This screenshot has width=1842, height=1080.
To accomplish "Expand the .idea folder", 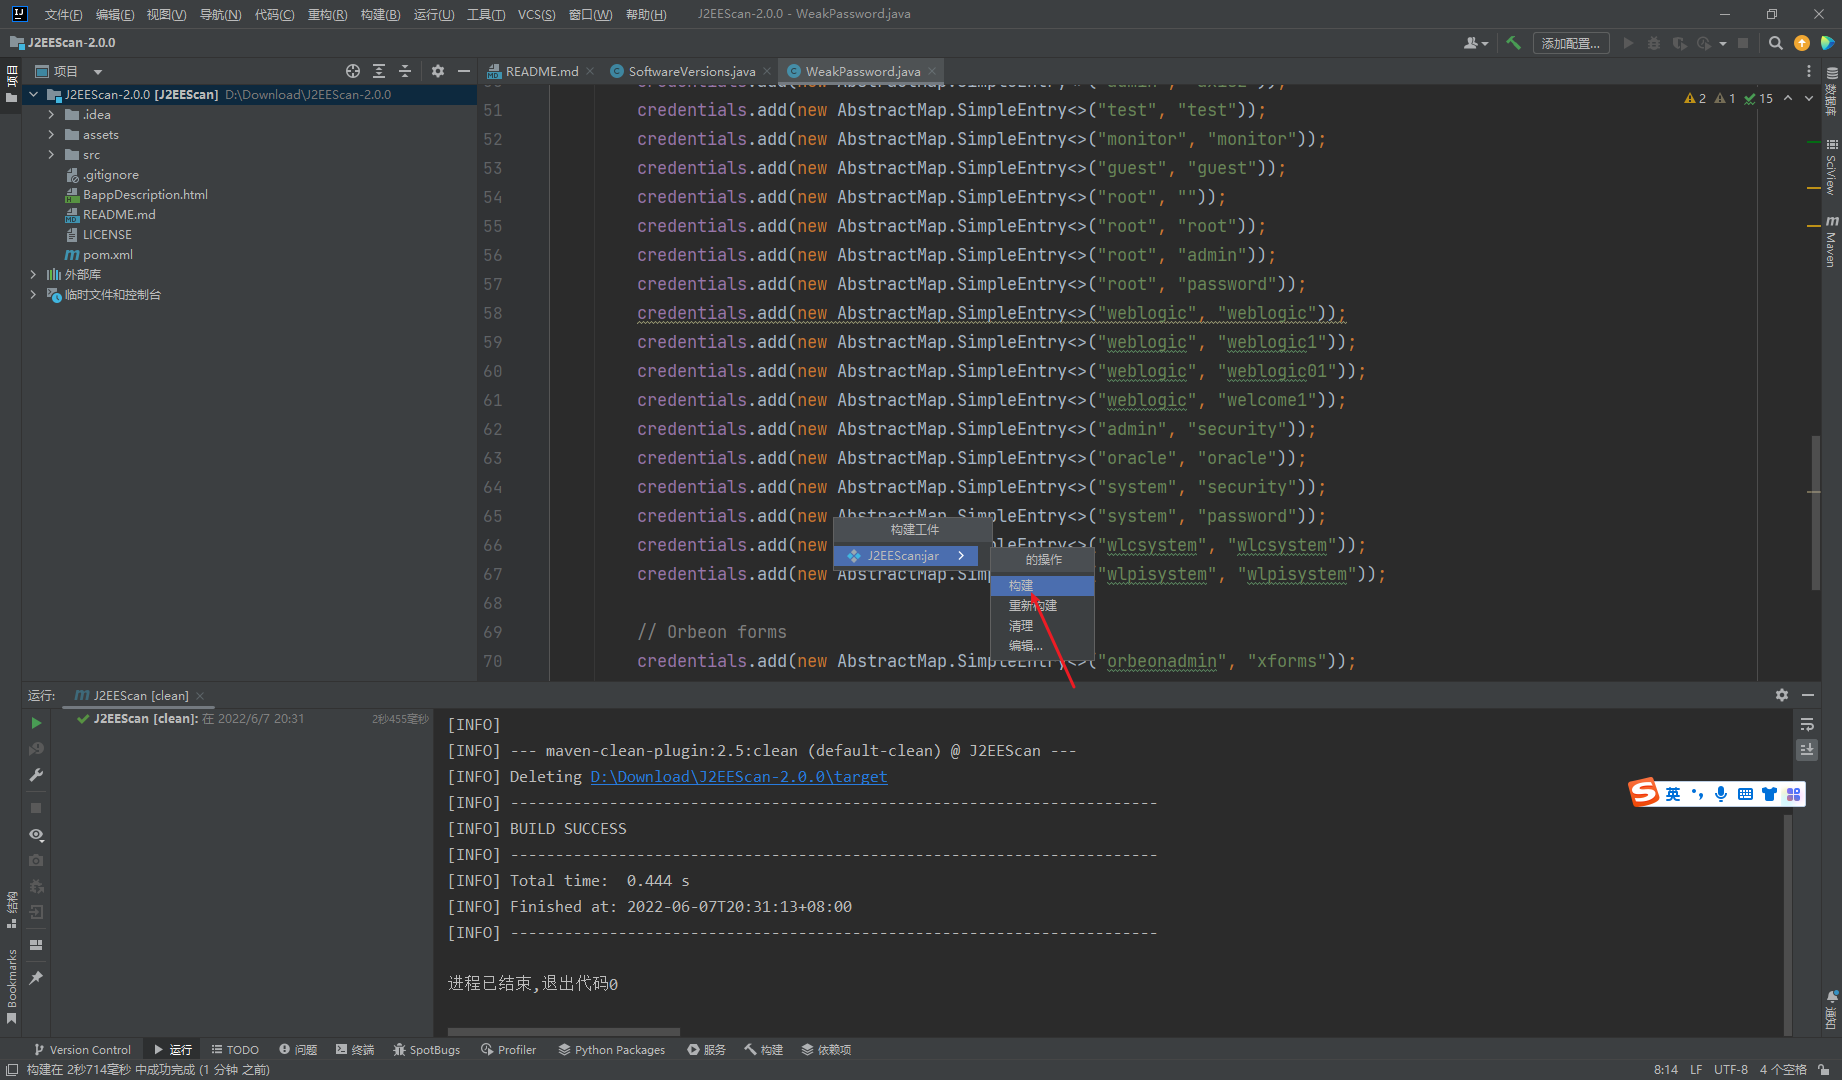I will coord(51,115).
